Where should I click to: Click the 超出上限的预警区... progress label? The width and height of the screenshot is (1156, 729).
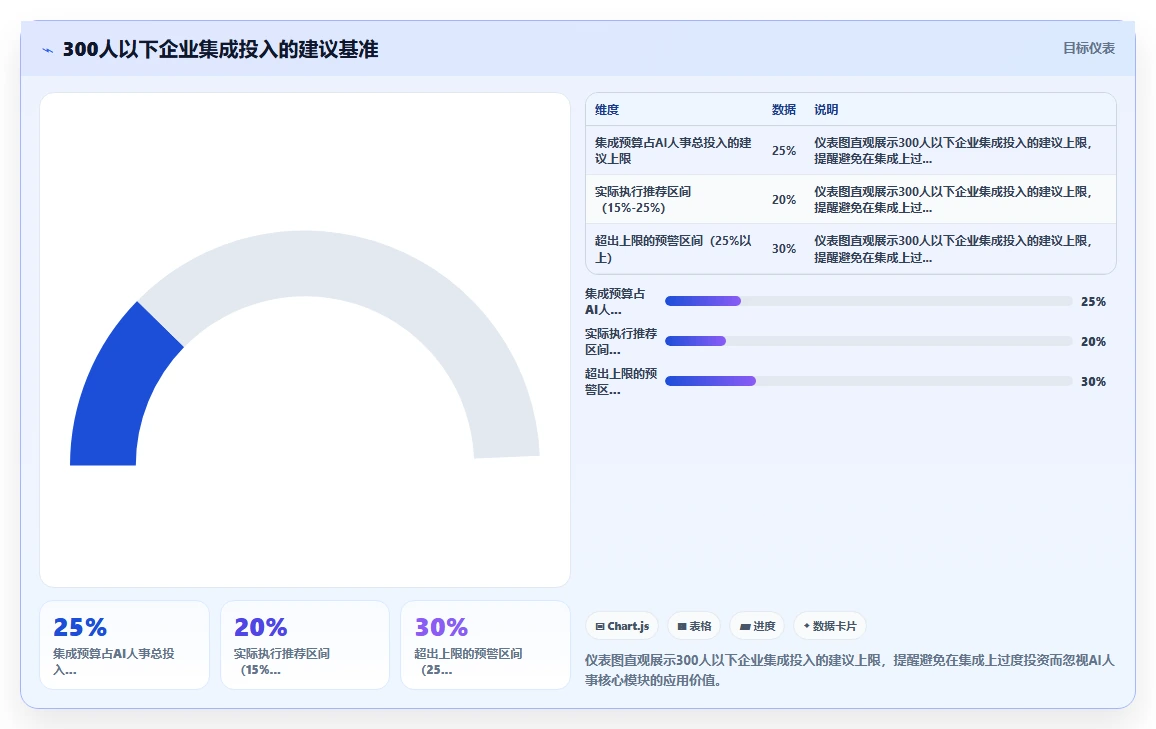621,381
